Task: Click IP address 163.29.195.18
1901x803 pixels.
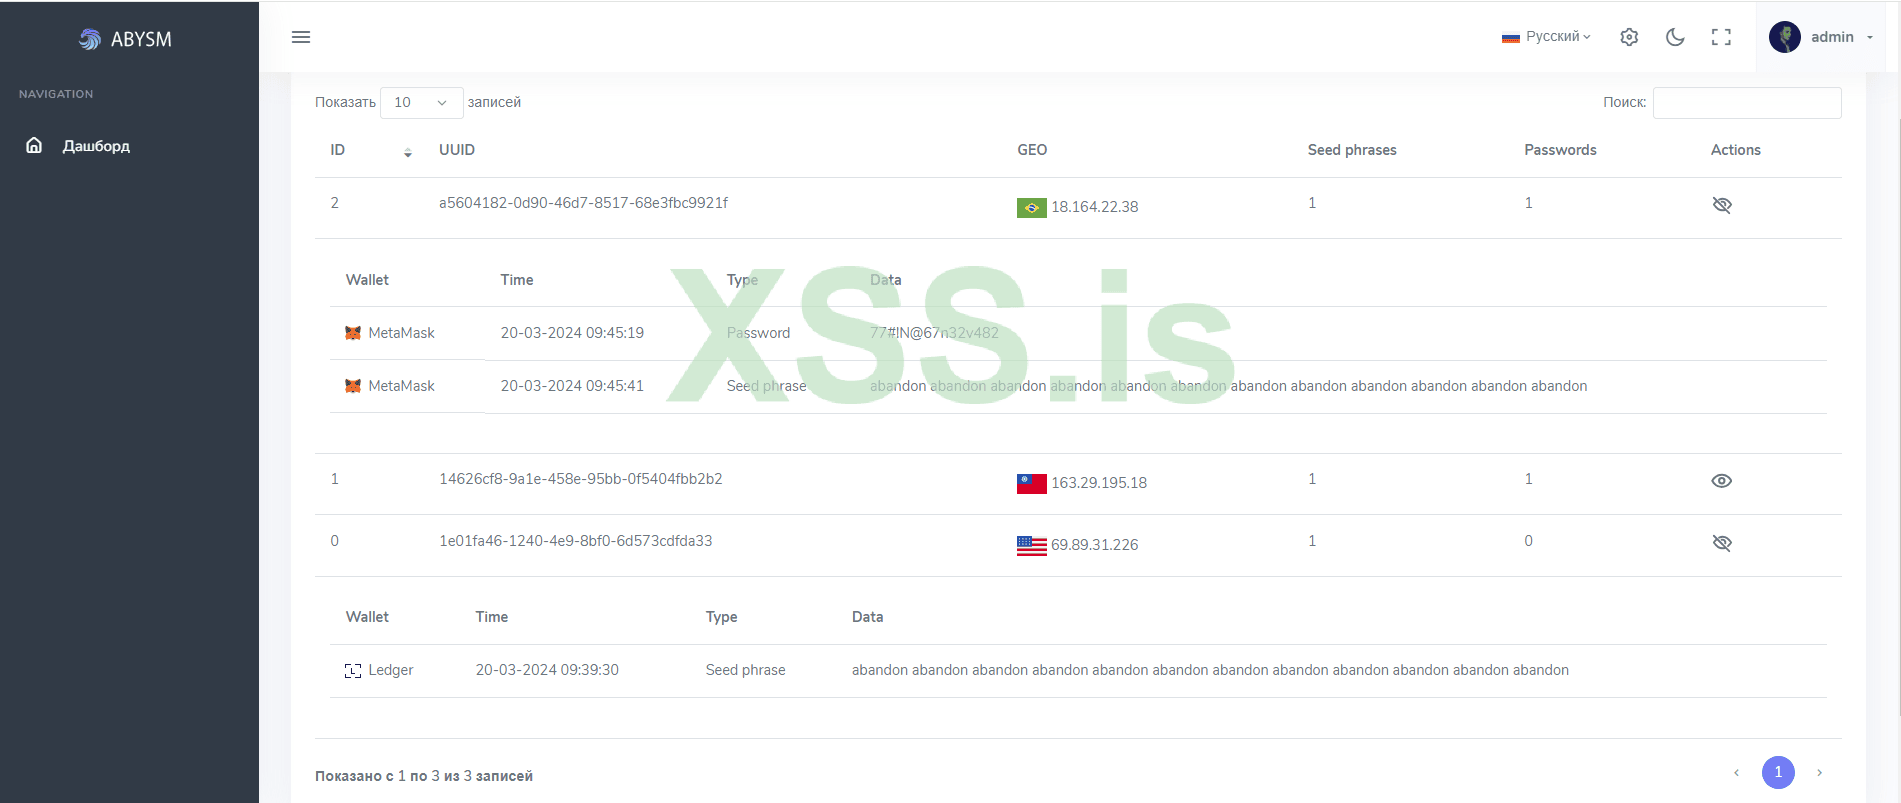Action: coord(1099,483)
